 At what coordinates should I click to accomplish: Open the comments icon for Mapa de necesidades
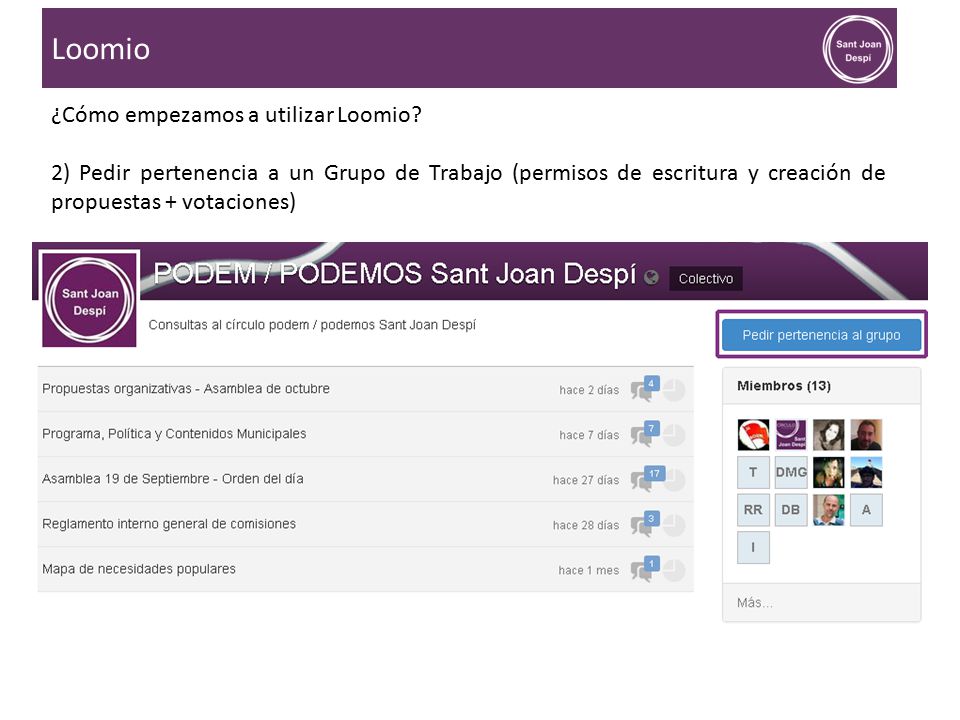[645, 569]
